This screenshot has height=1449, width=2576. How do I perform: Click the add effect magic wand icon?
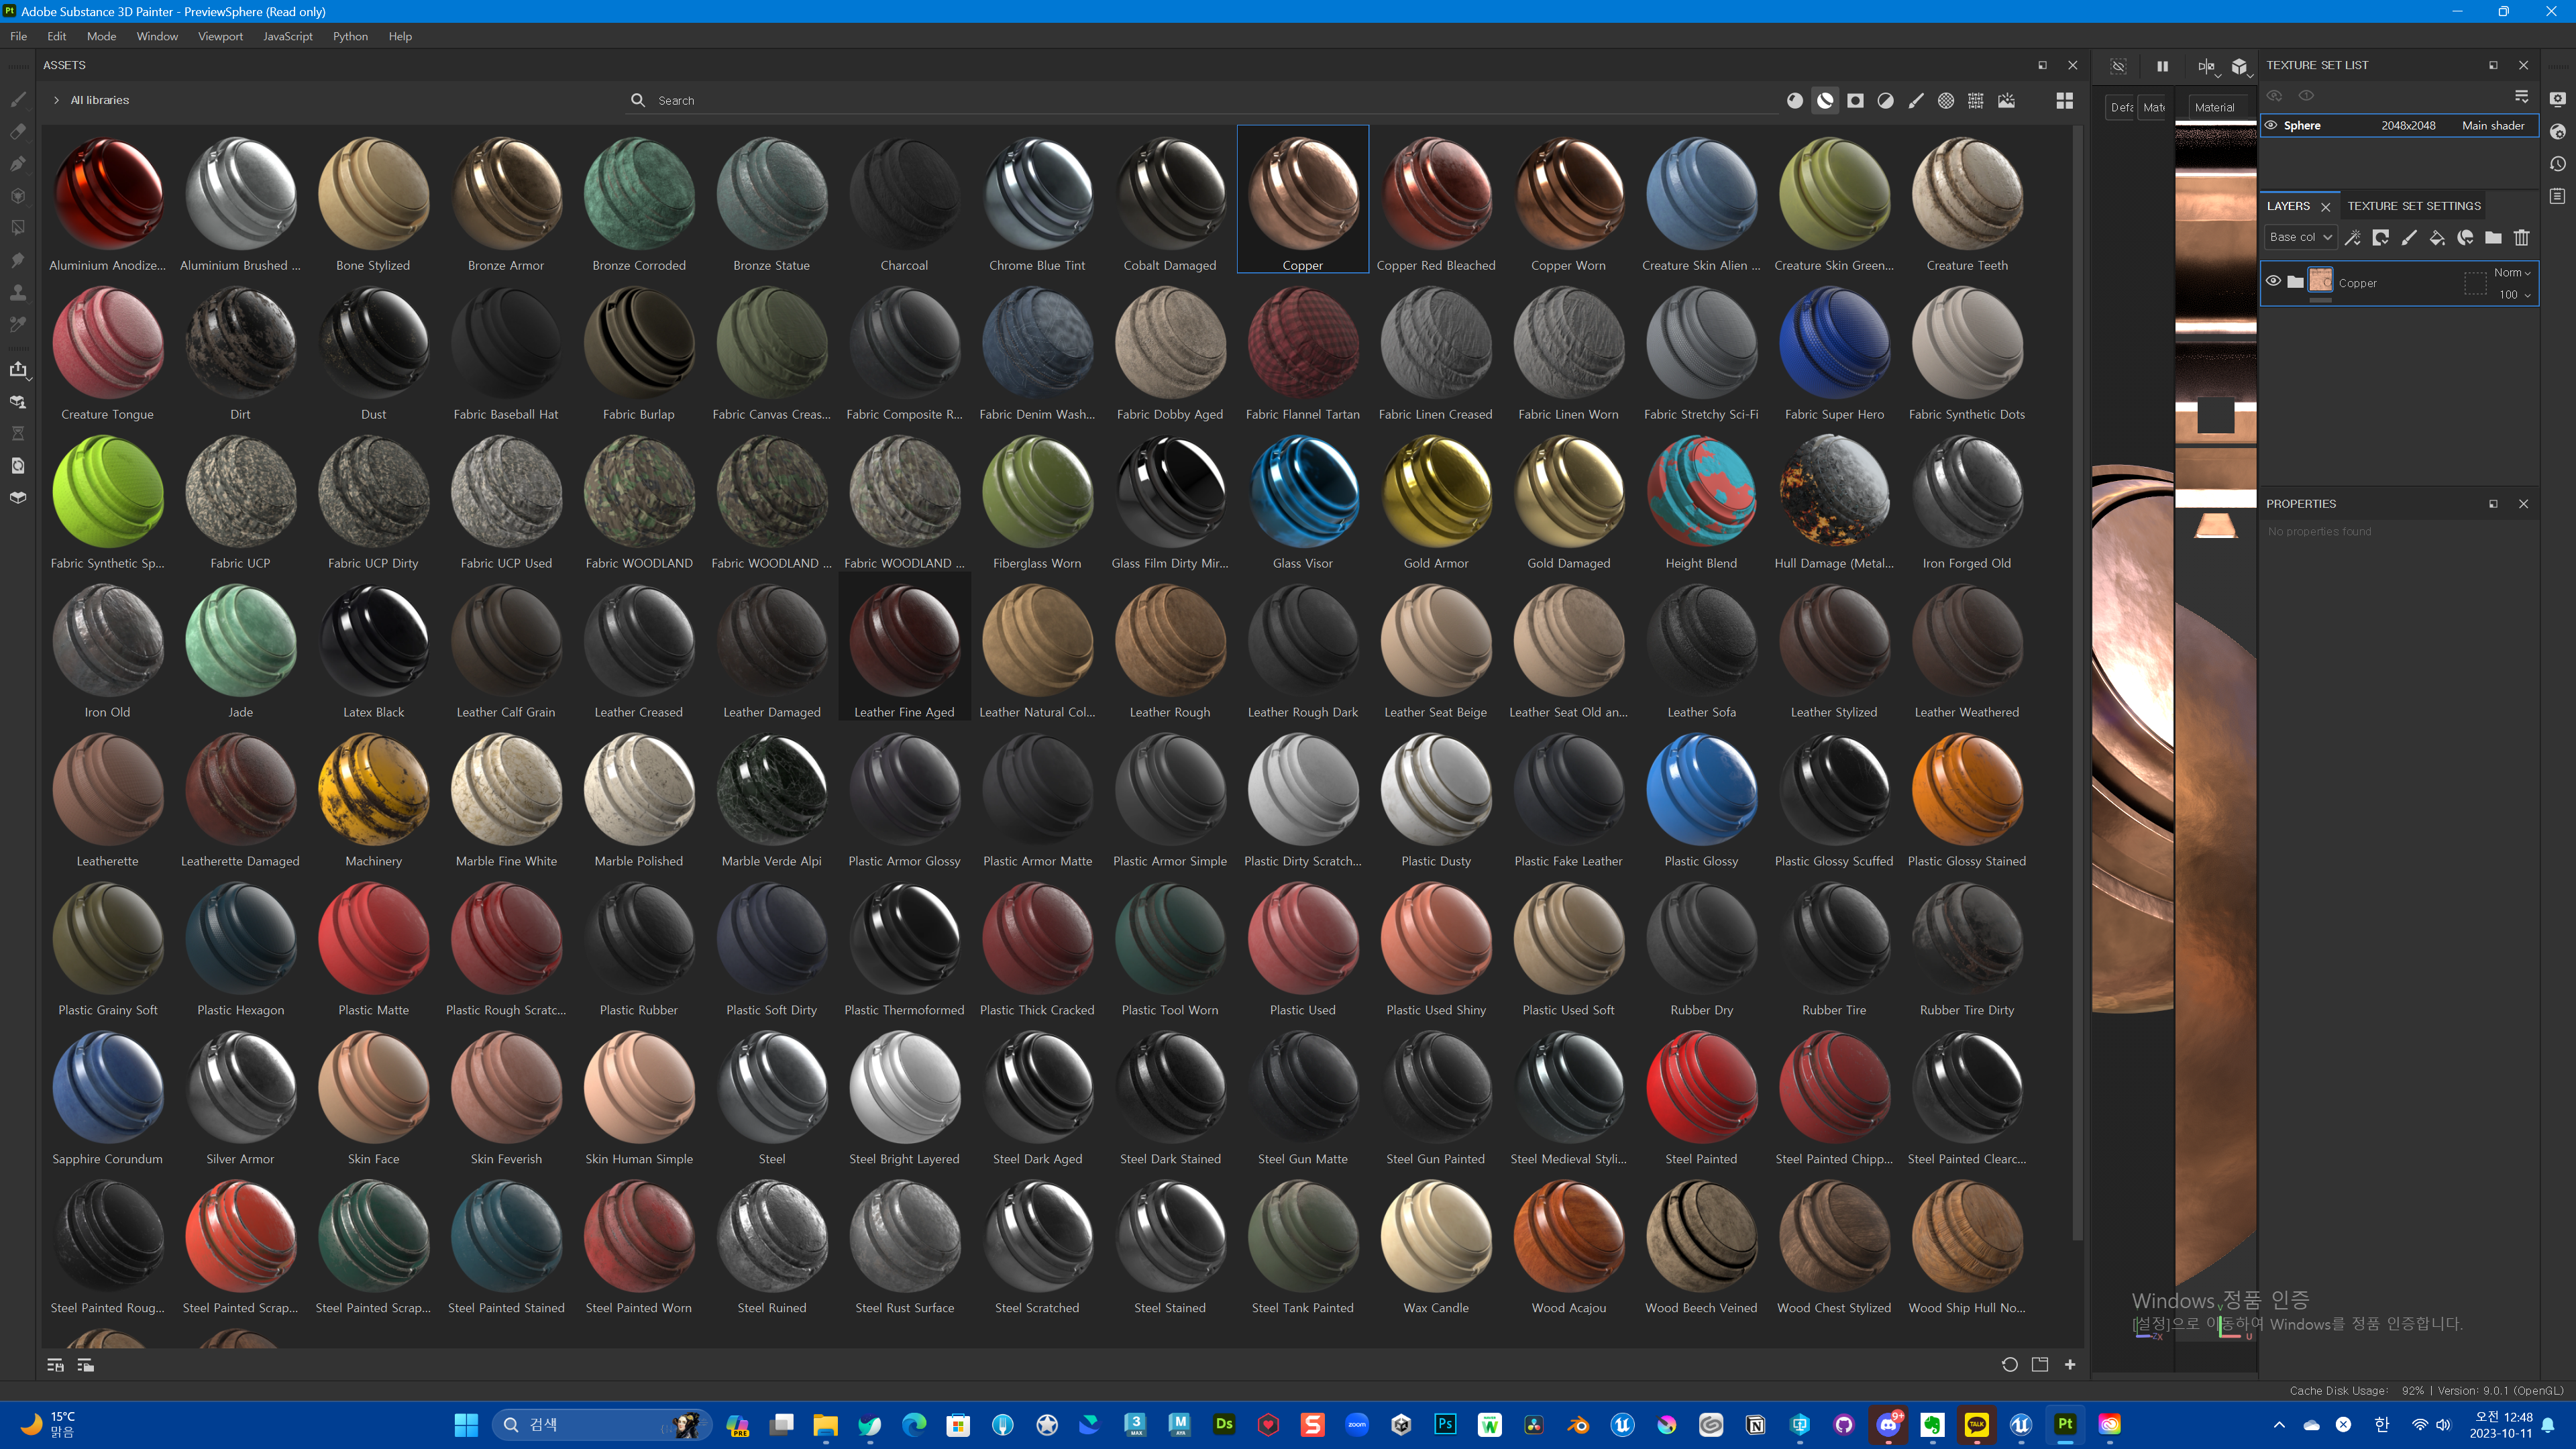2353,238
